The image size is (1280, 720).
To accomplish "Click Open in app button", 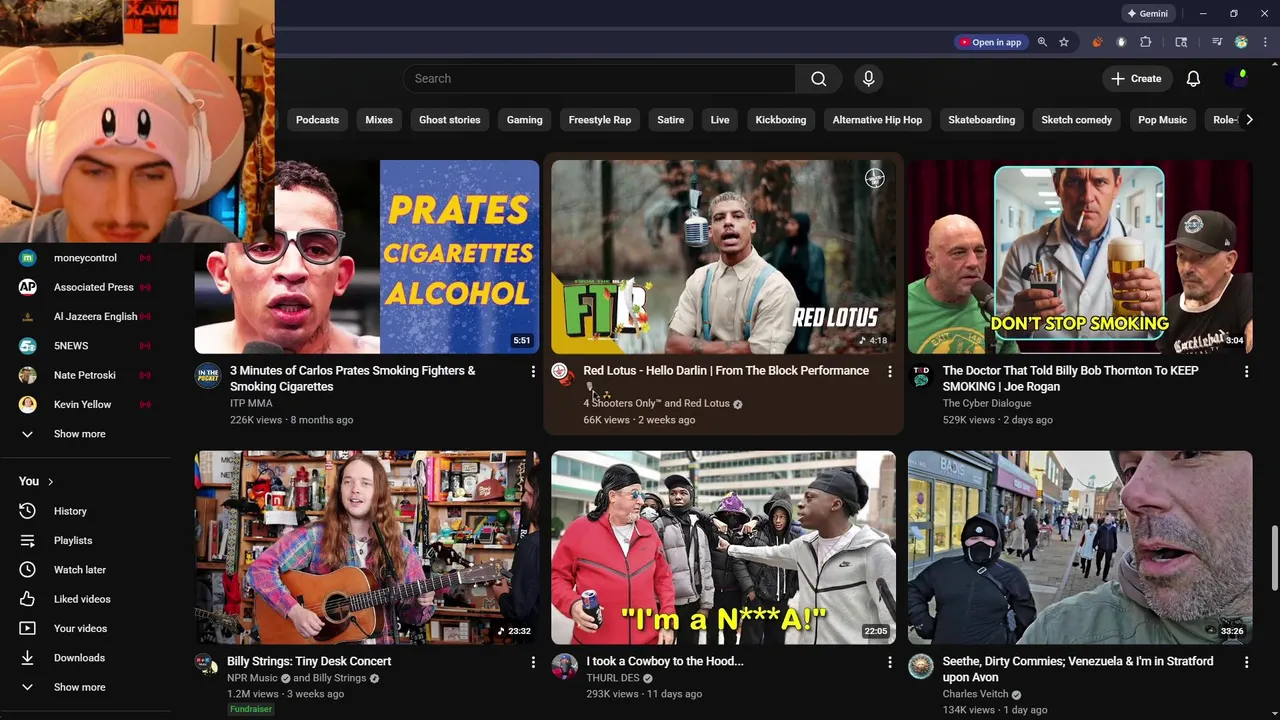I will pyautogui.click(x=990, y=42).
